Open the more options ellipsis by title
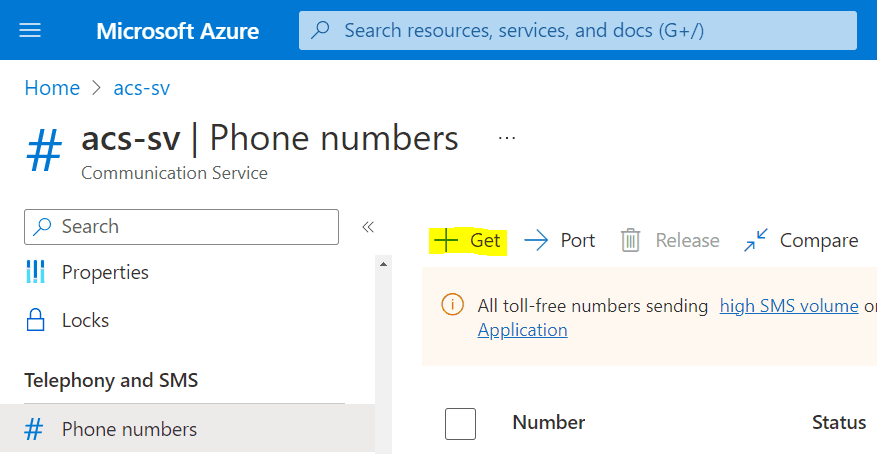 pos(507,138)
